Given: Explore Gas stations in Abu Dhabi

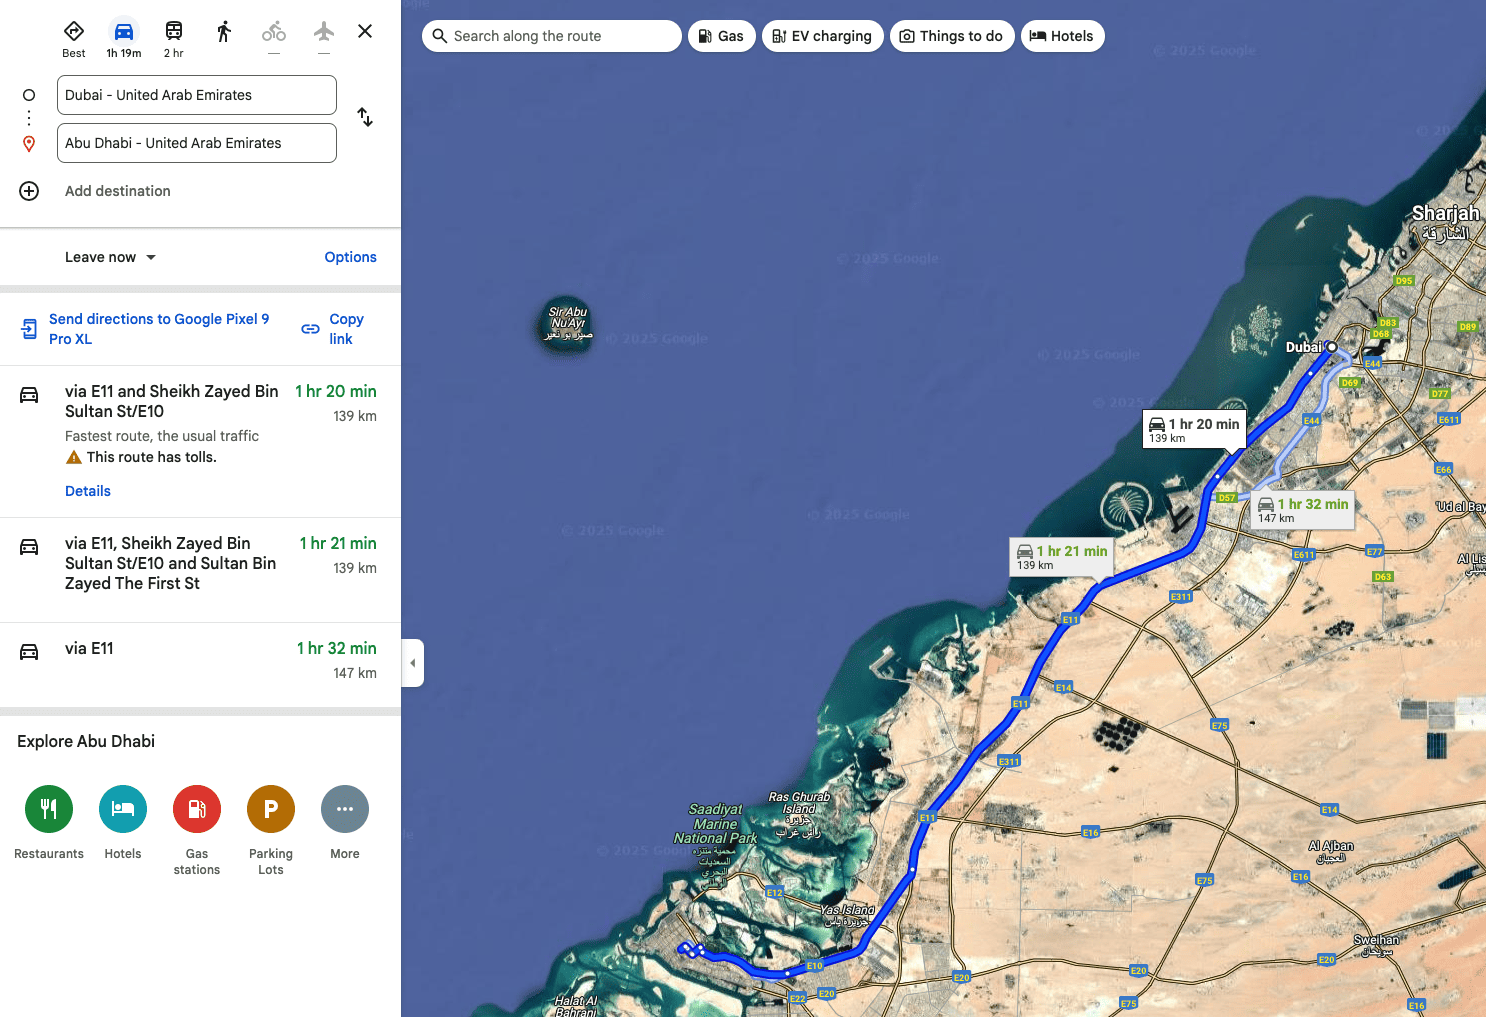Looking at the screenshot, I should coord(197,809).
